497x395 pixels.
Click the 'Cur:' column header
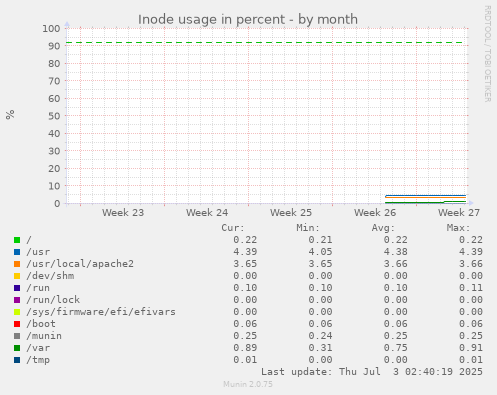click(233, 228)
